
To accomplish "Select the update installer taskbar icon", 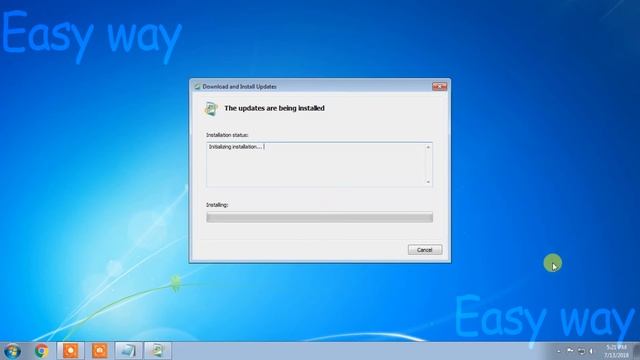I will (158, 351).
